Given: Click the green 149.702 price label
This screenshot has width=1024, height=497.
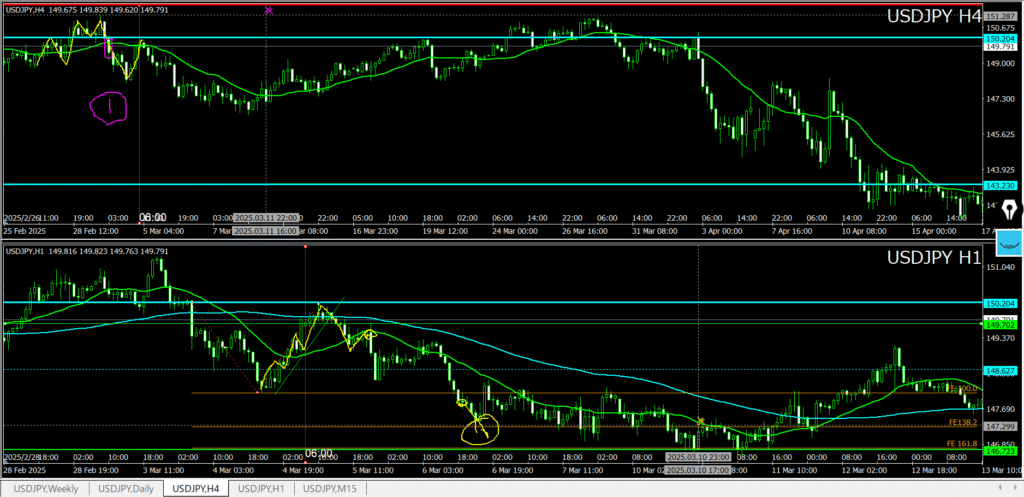Looking at the screenshot, I should pyautogui.click(x=1001, y=324).
